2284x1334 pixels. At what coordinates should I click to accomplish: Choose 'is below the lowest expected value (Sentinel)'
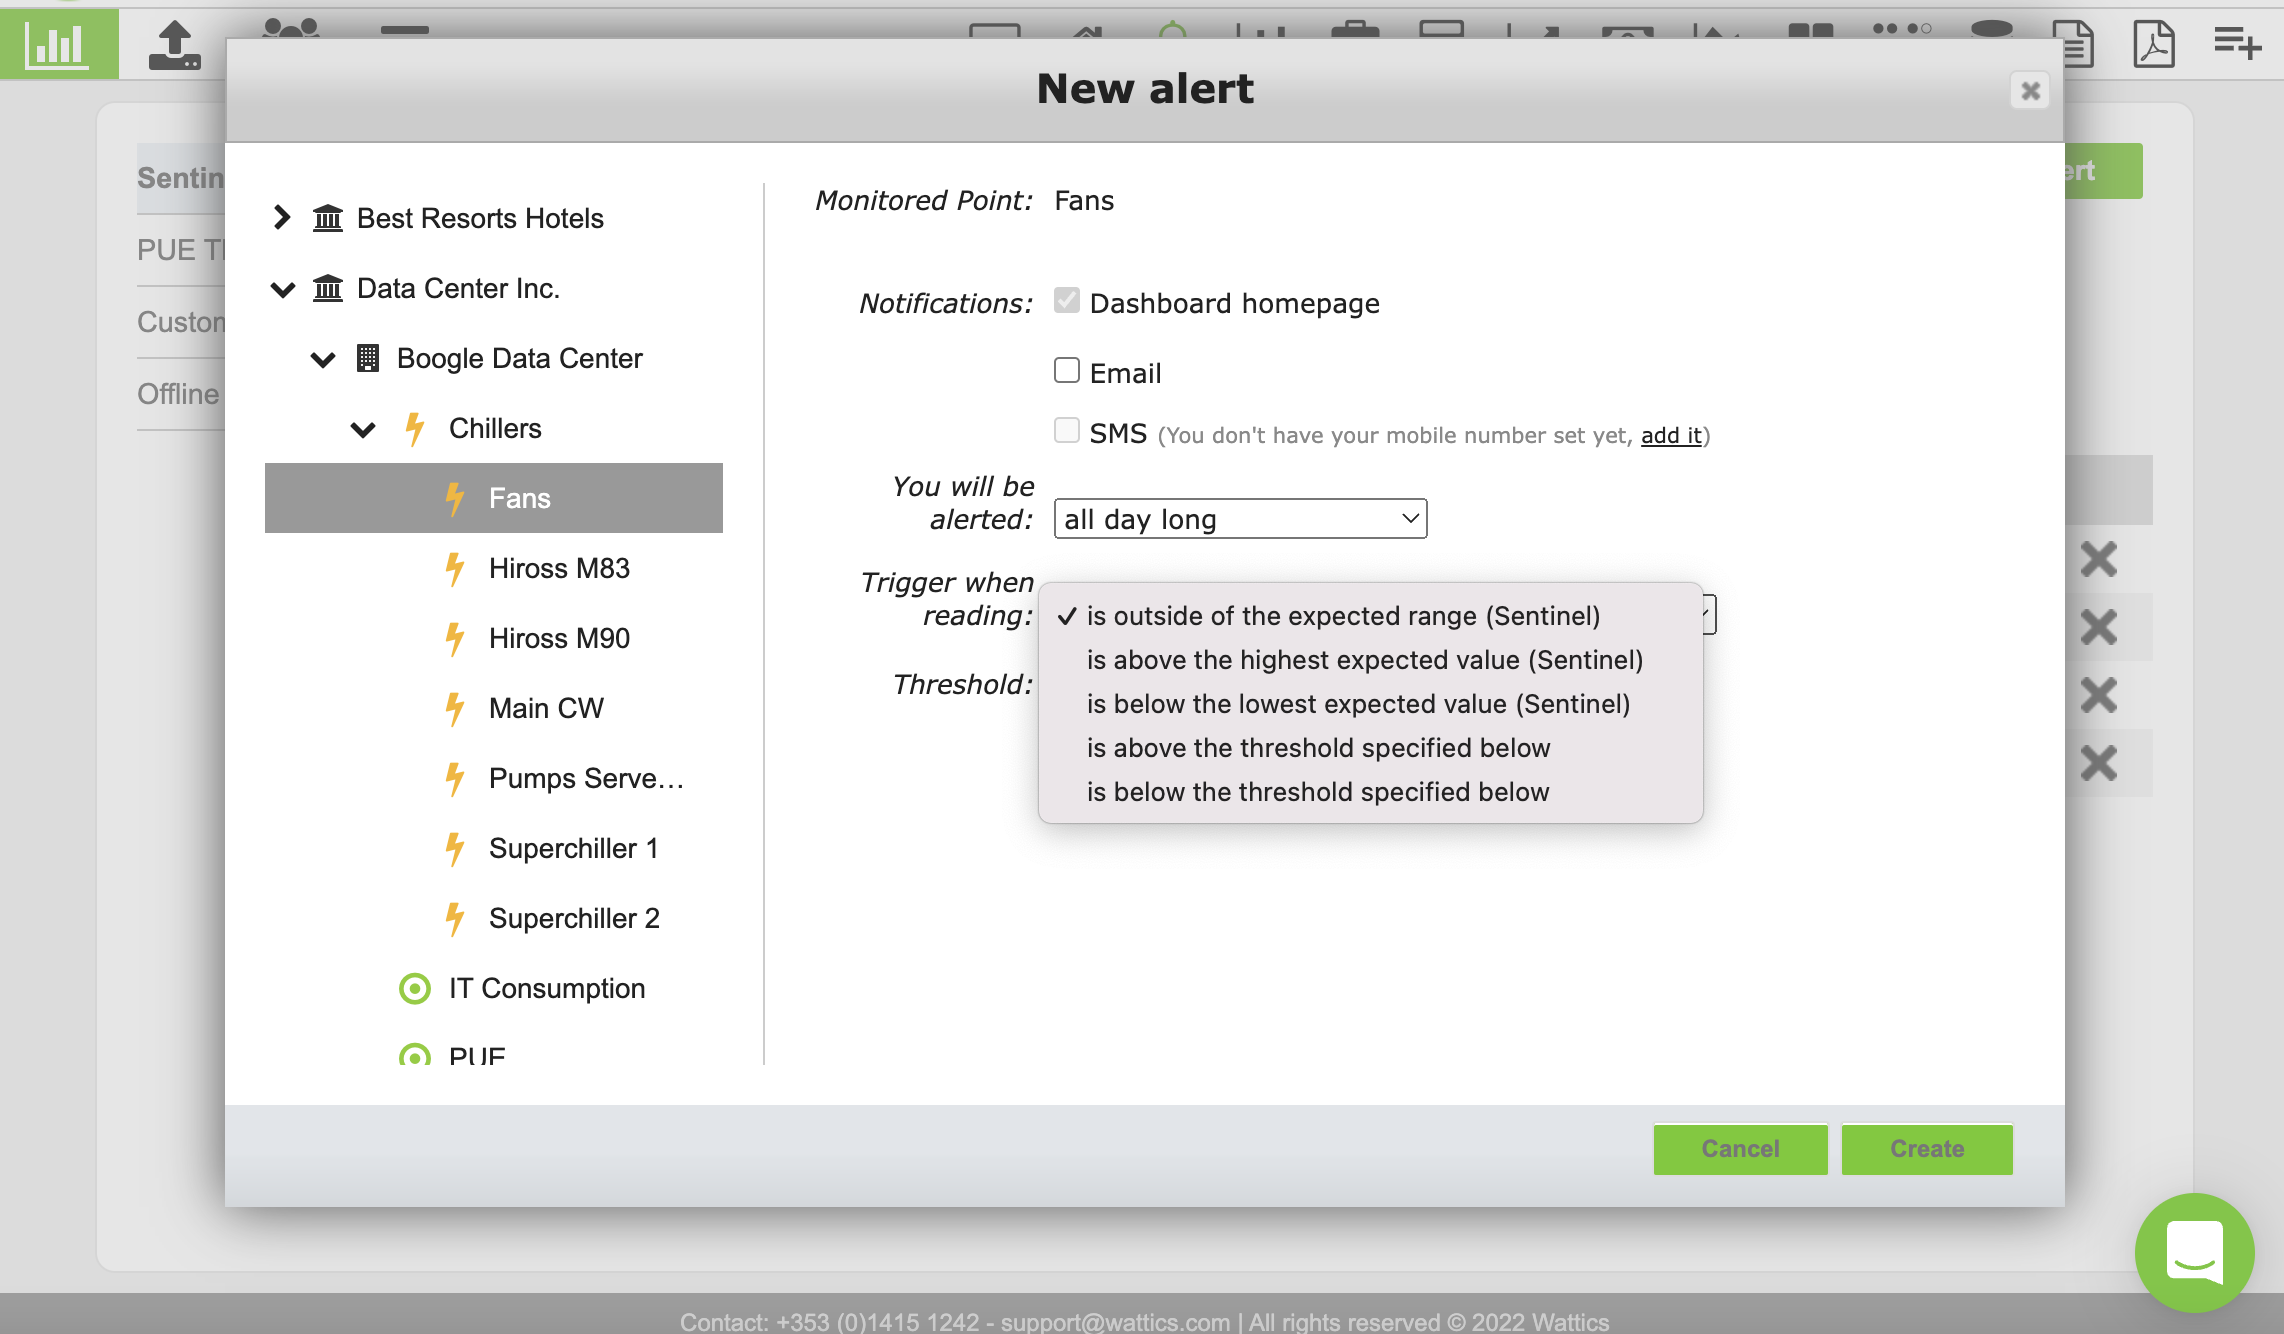click(1358, 704)
